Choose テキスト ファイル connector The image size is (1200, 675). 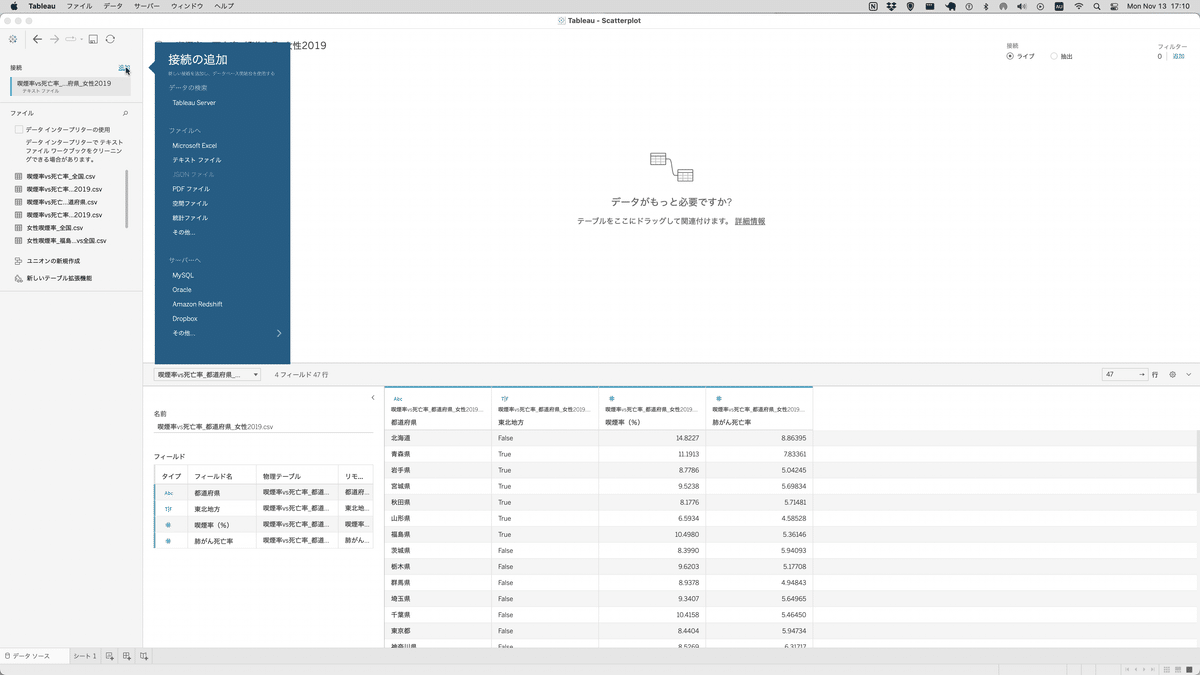click(x=197, y=160)
